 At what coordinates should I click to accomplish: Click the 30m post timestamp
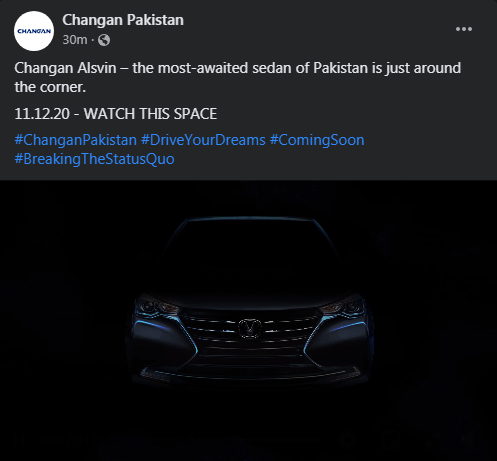coord(75,40)
